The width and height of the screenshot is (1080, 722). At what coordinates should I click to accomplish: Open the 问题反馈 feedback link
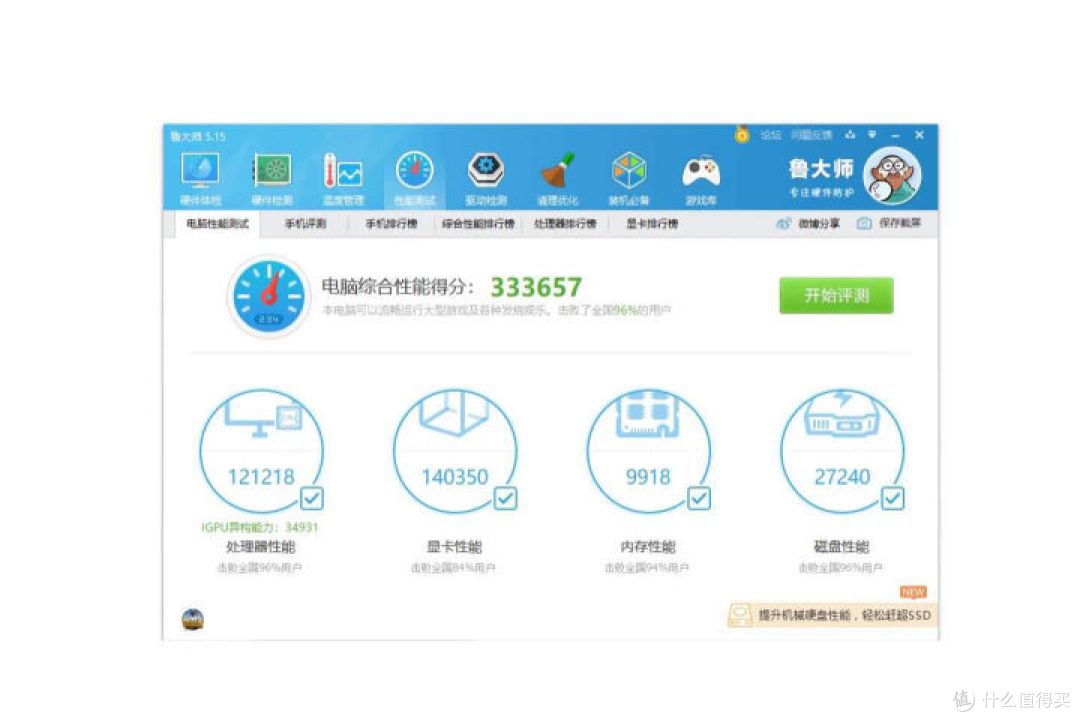(811, 135)
